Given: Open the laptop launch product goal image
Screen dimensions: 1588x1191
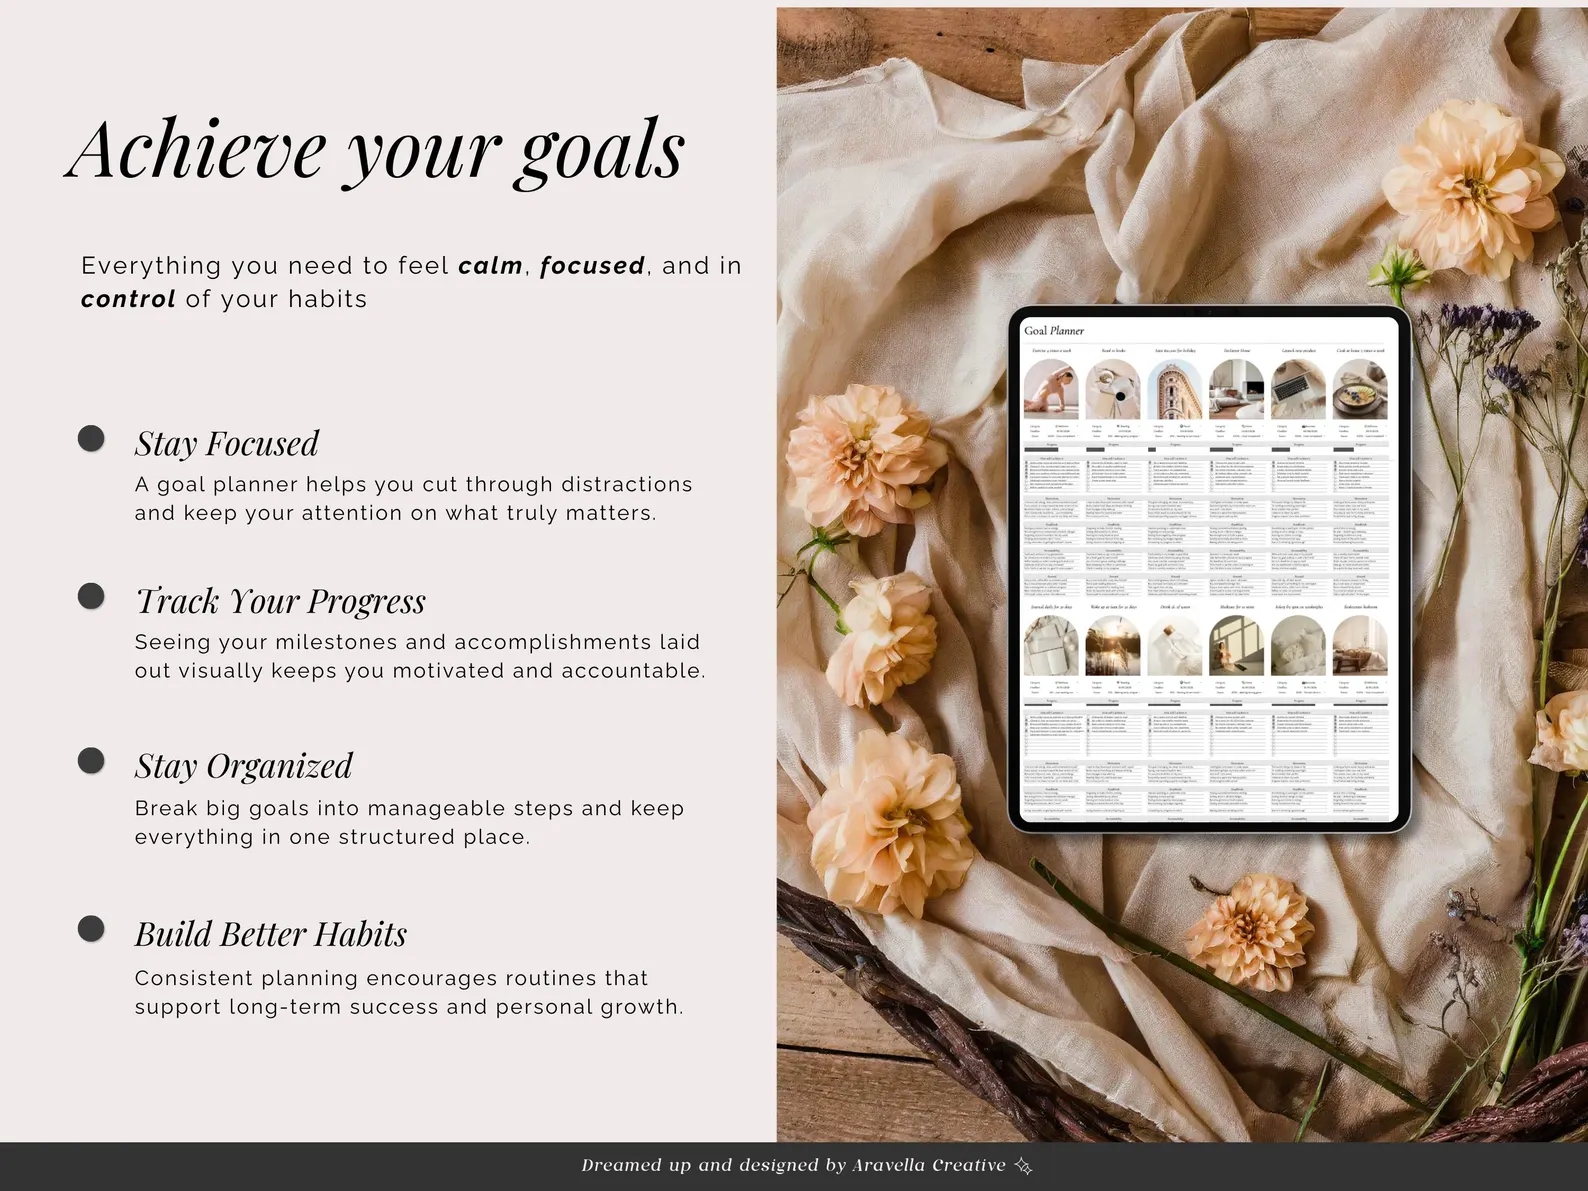Looking at the screenshot, I should (1298, 390).
